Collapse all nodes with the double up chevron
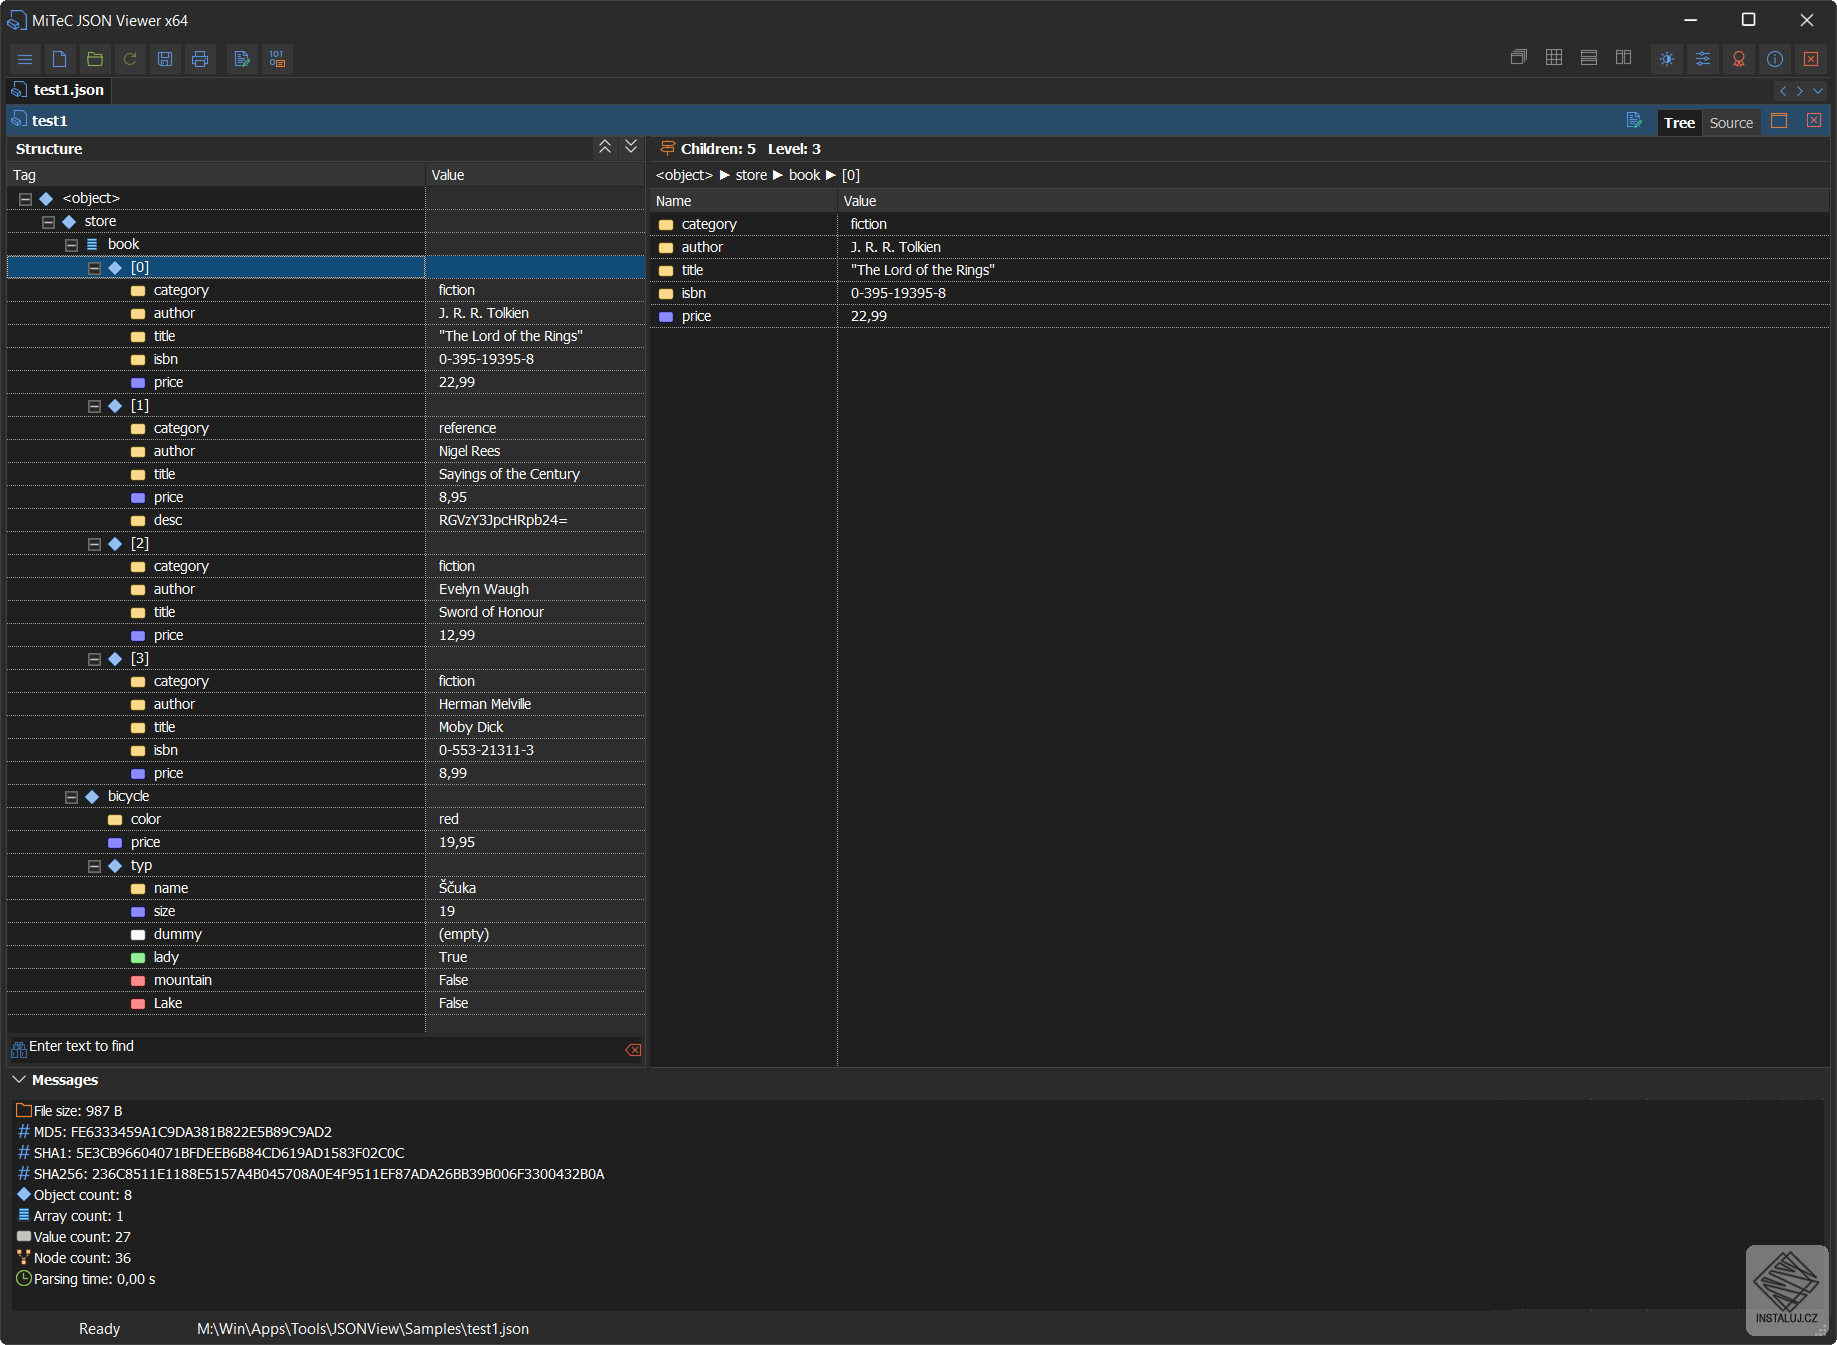This screenshot has height=1345, width=1837. click(605, 147)
